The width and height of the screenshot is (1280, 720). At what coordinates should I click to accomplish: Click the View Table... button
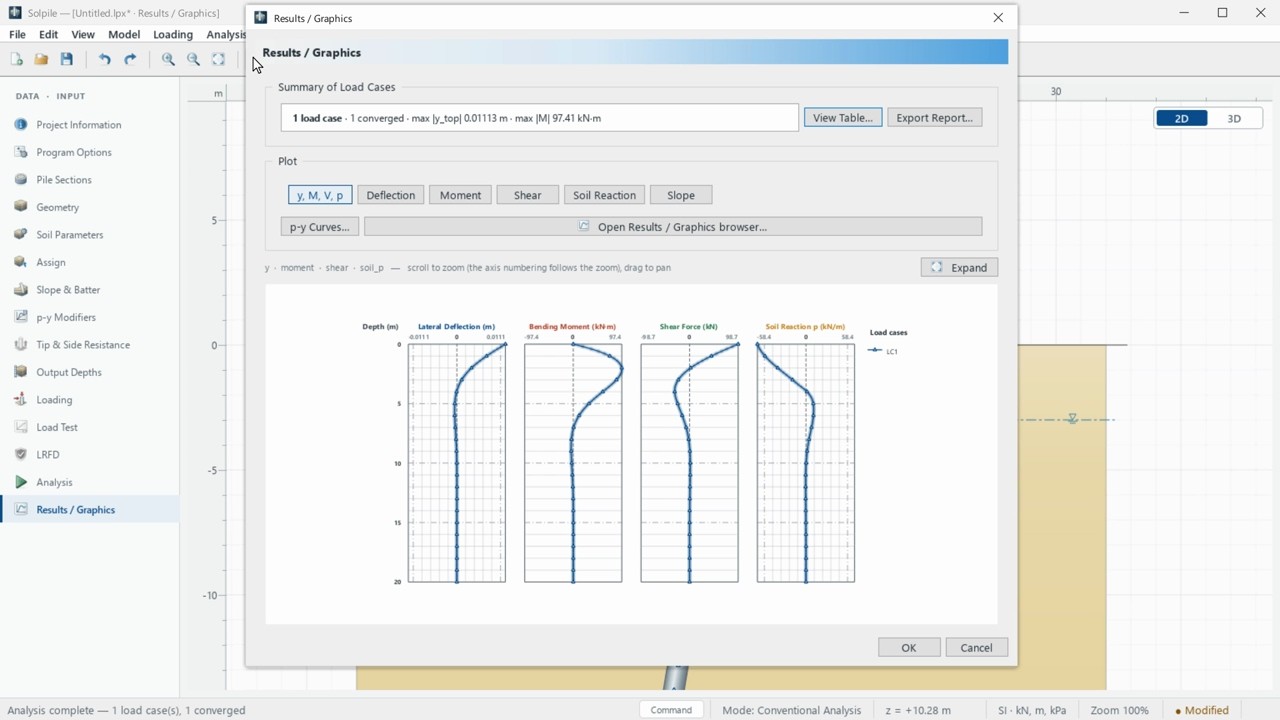click(x=842, y=118)
